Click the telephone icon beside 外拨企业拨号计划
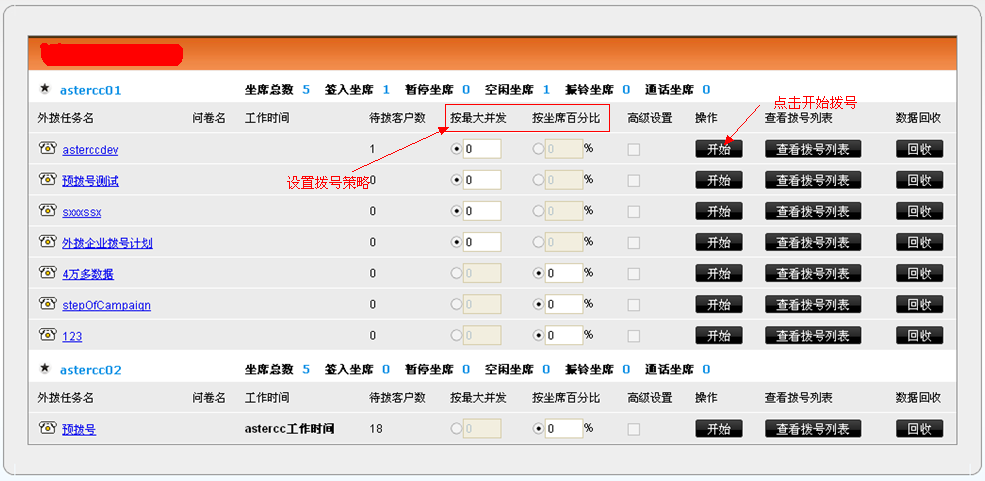 (x=47, y=241)
